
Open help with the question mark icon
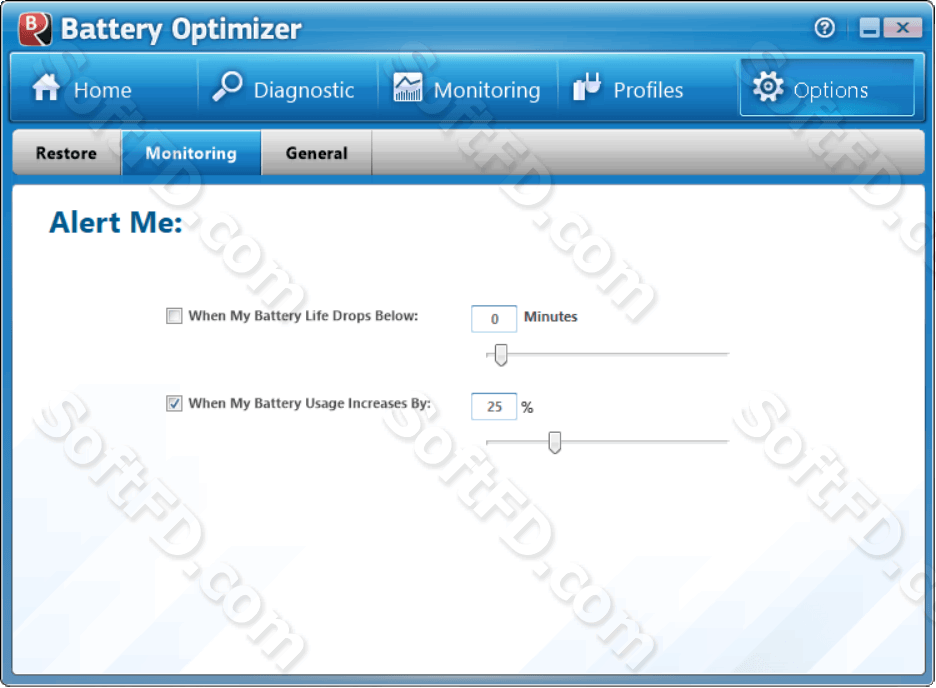[x=824, y=27]
